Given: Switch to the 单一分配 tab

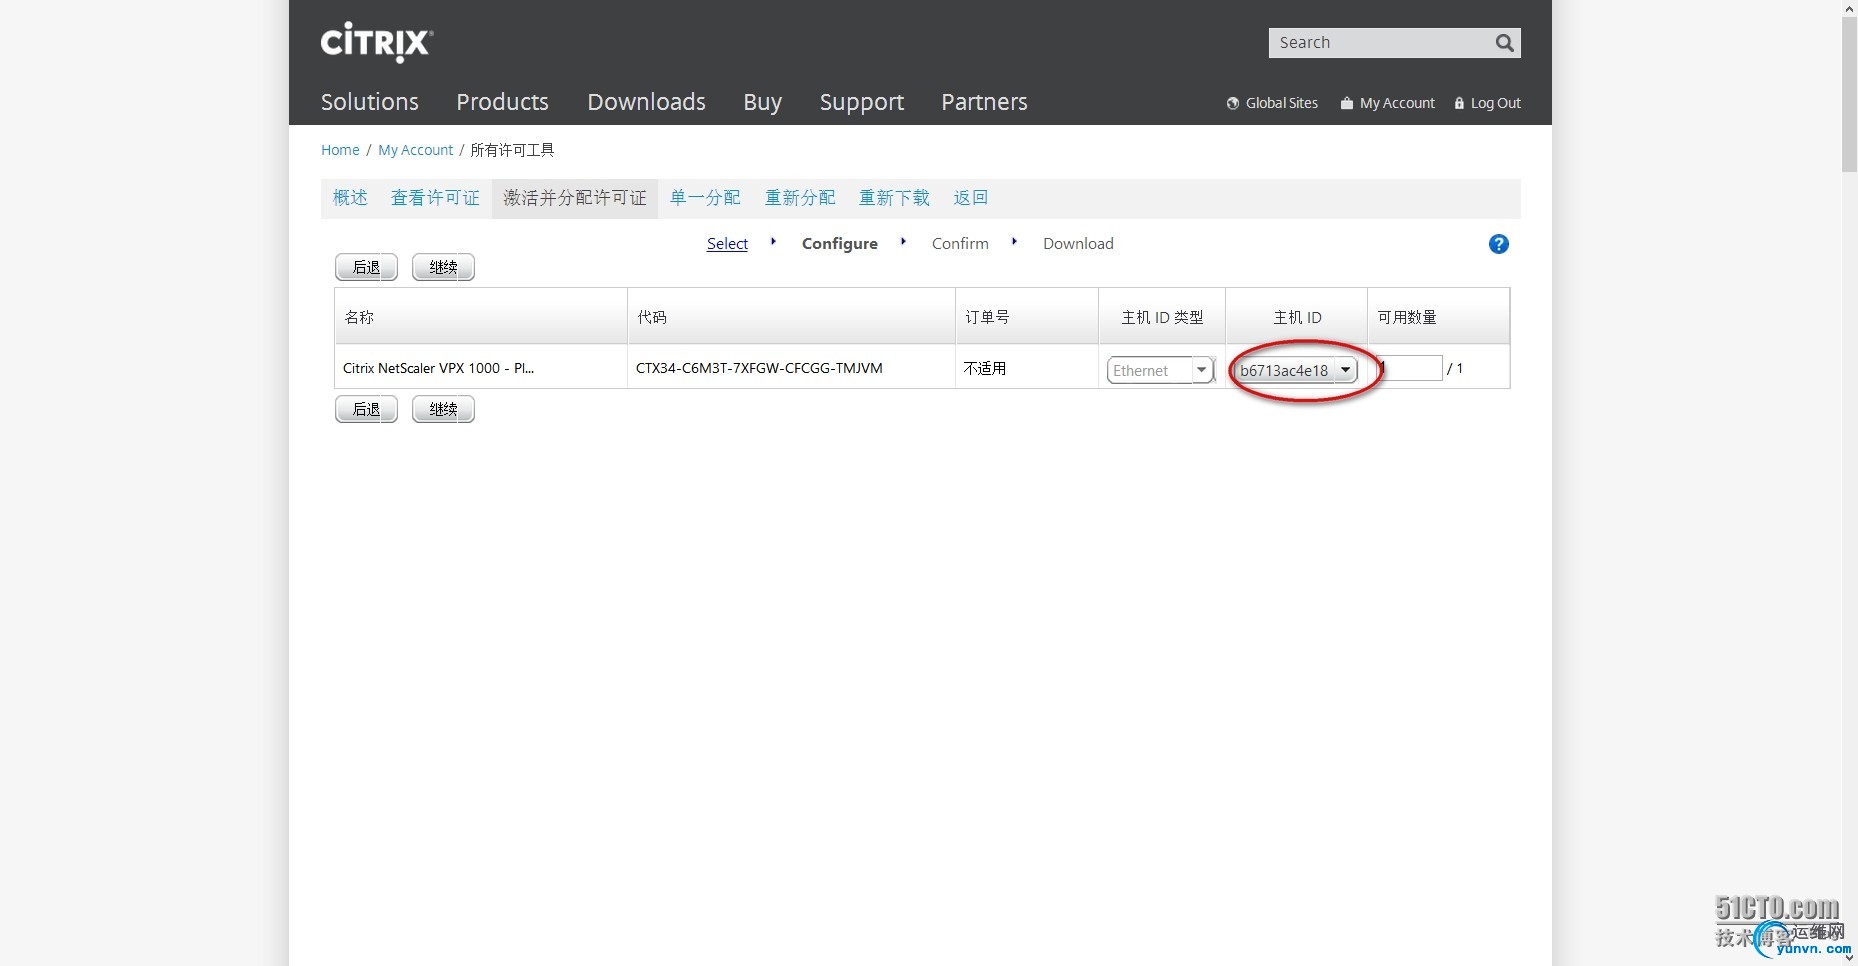Looking at the screenshot, I should coord(705,198).
